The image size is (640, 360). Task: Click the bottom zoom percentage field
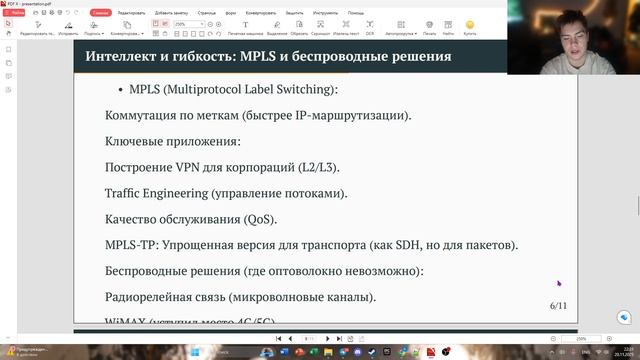click(x=581, y=339)
